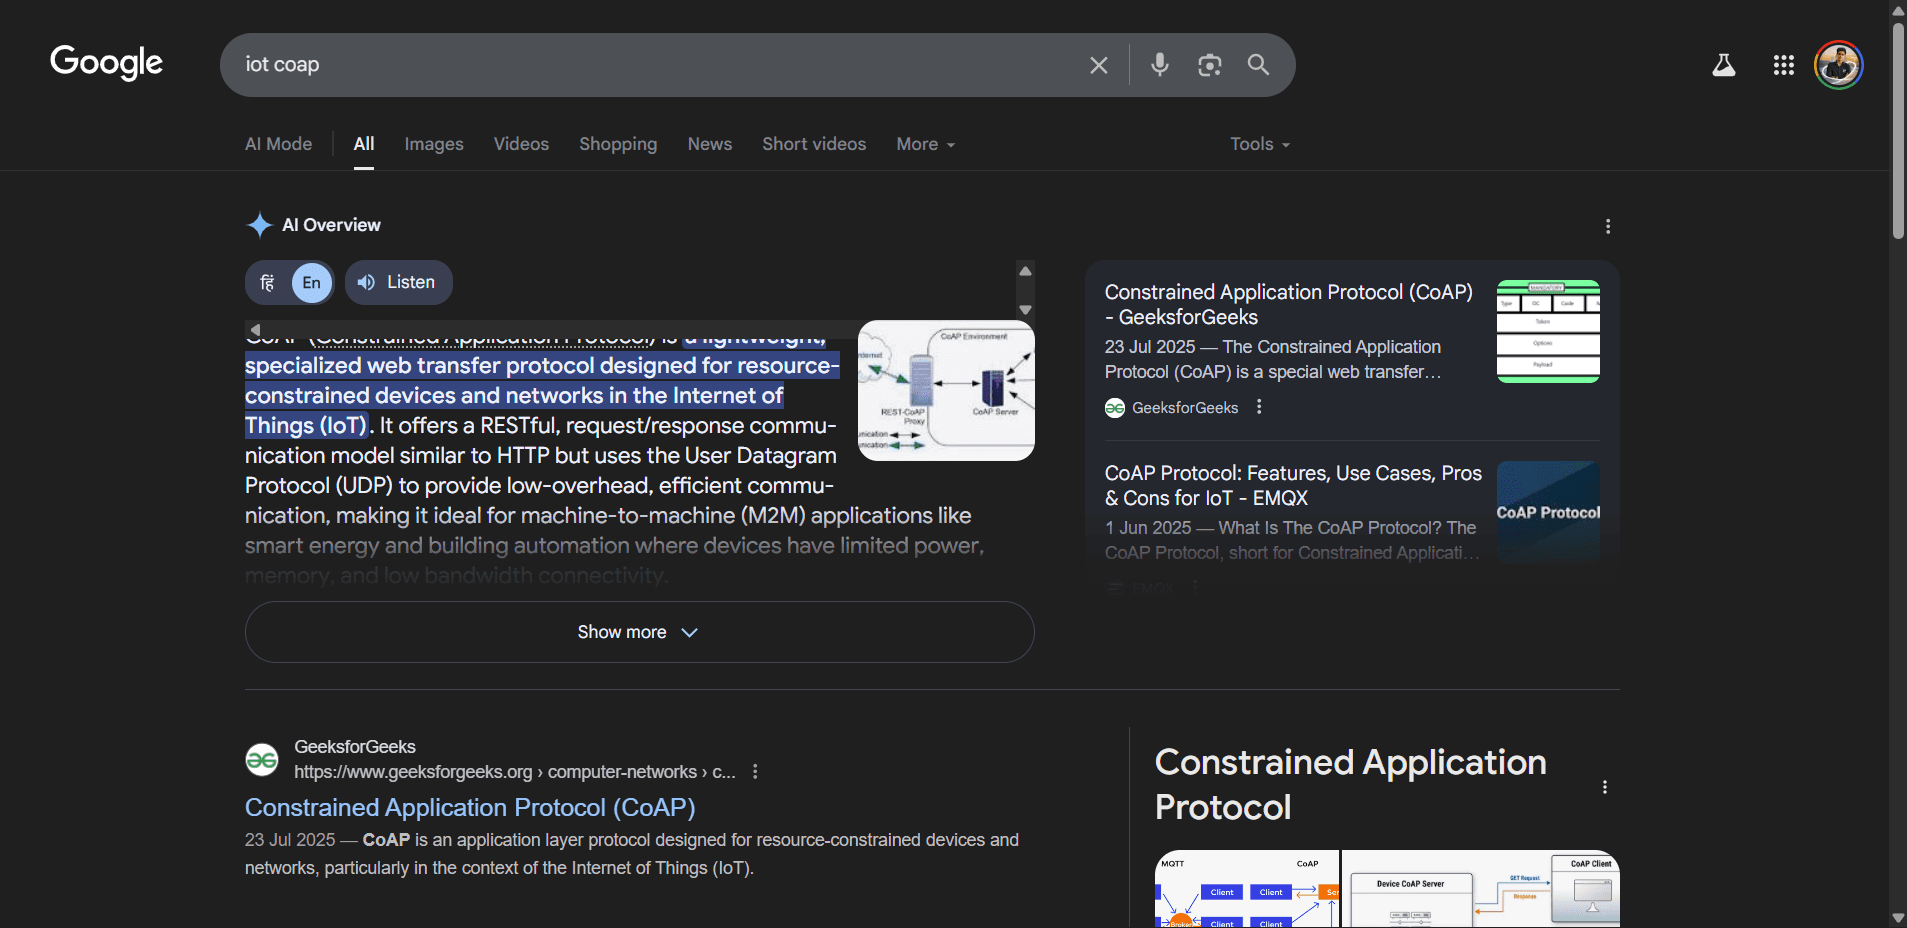Open the Shopping tab
Viewport: 1907px width, 928px height.
[618, 144]
